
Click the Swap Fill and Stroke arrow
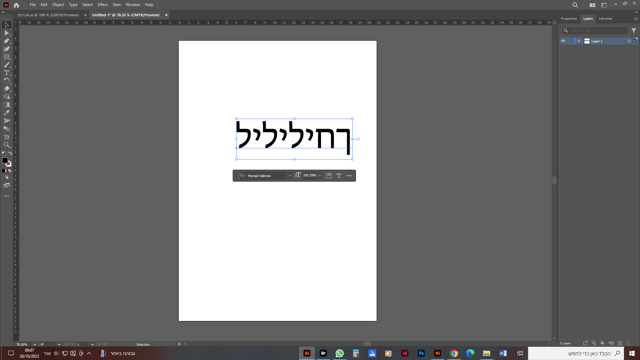[x=10, y=153]
